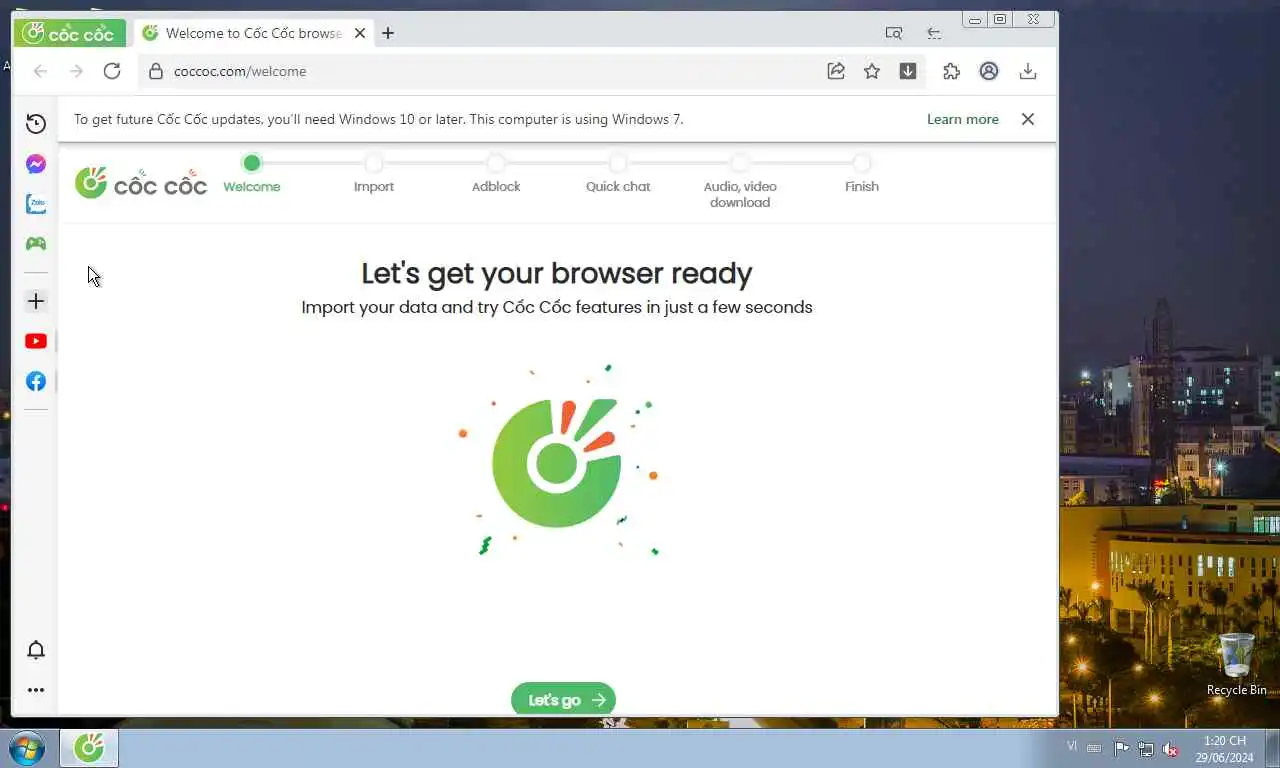Open Messenger in the sidebar
Viewport: 1280px width, 768px height.
(x=36, y=164)
